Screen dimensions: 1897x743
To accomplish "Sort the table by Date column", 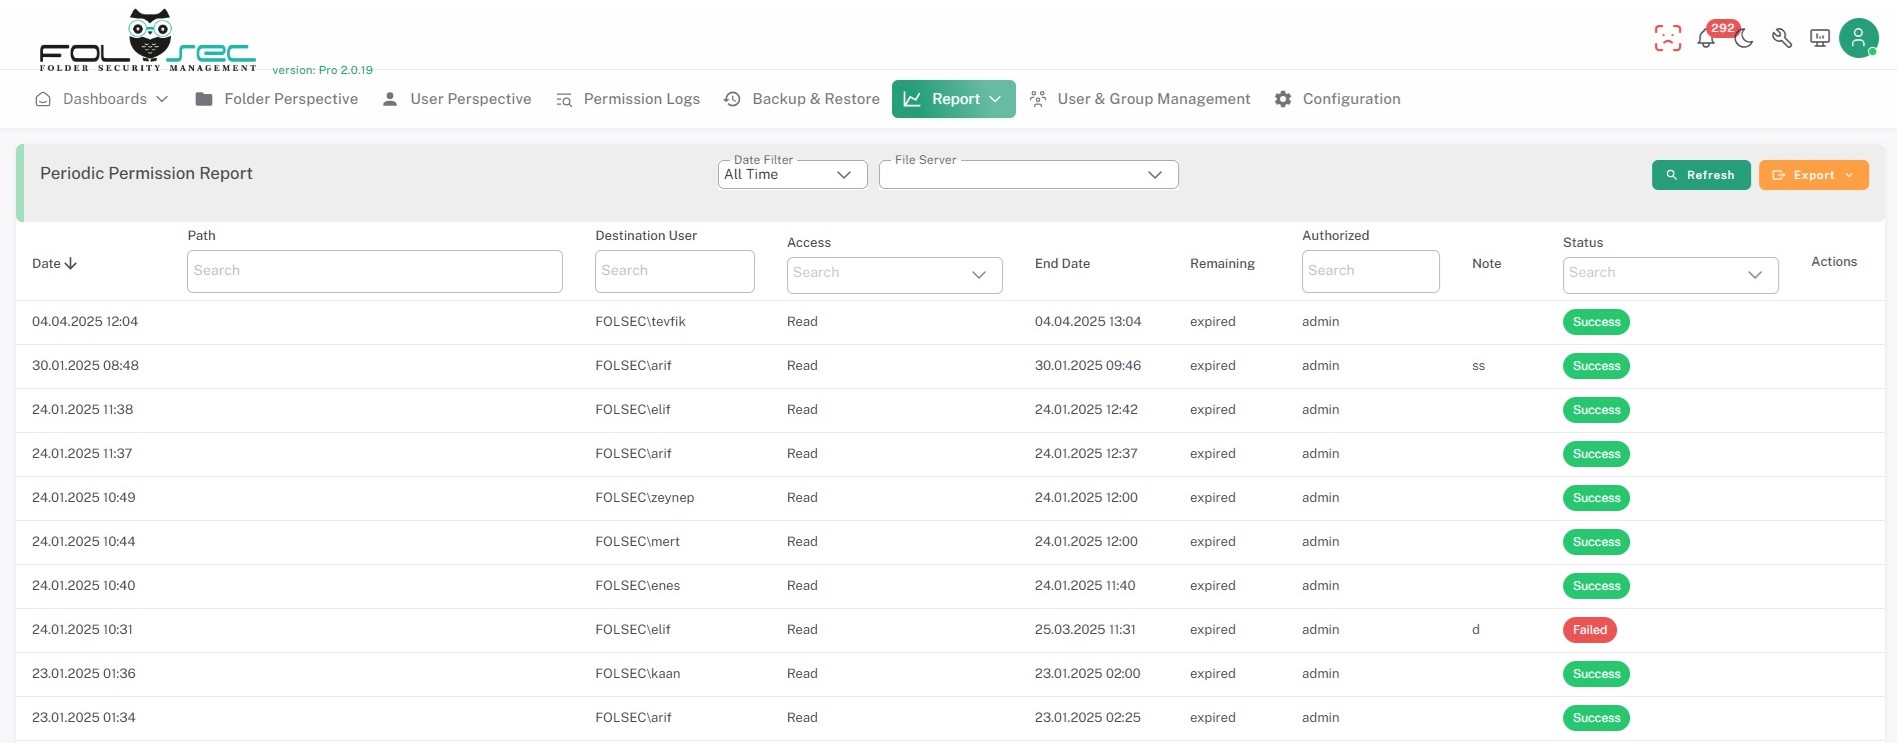I will (x=54, y=264).
